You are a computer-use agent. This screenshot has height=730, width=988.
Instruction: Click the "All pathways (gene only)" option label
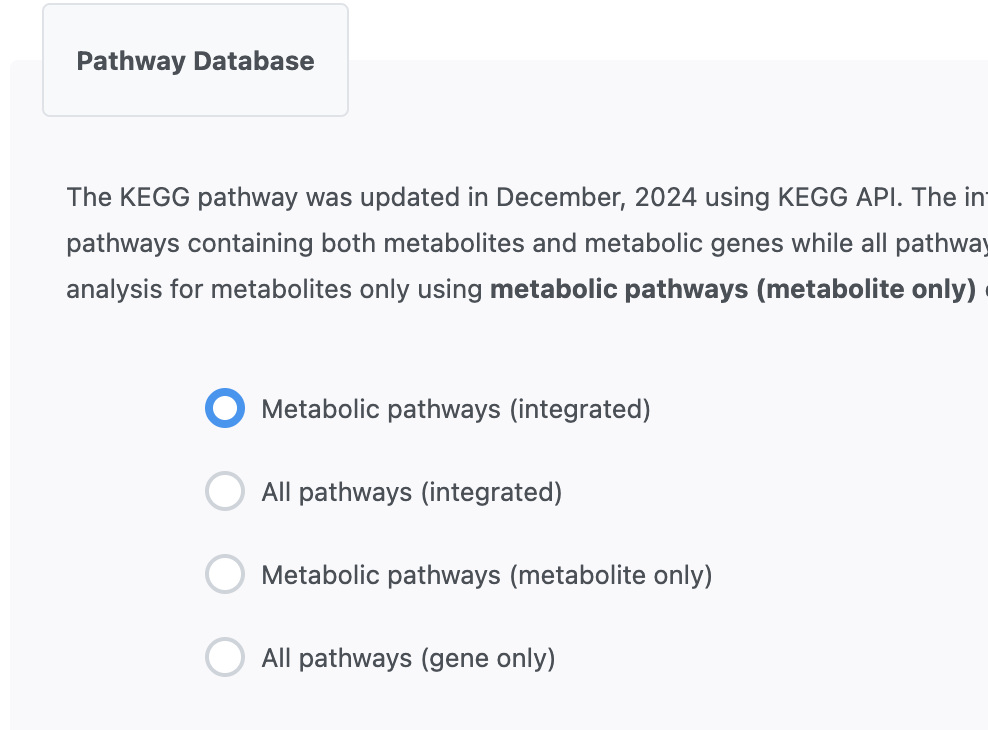408,658
